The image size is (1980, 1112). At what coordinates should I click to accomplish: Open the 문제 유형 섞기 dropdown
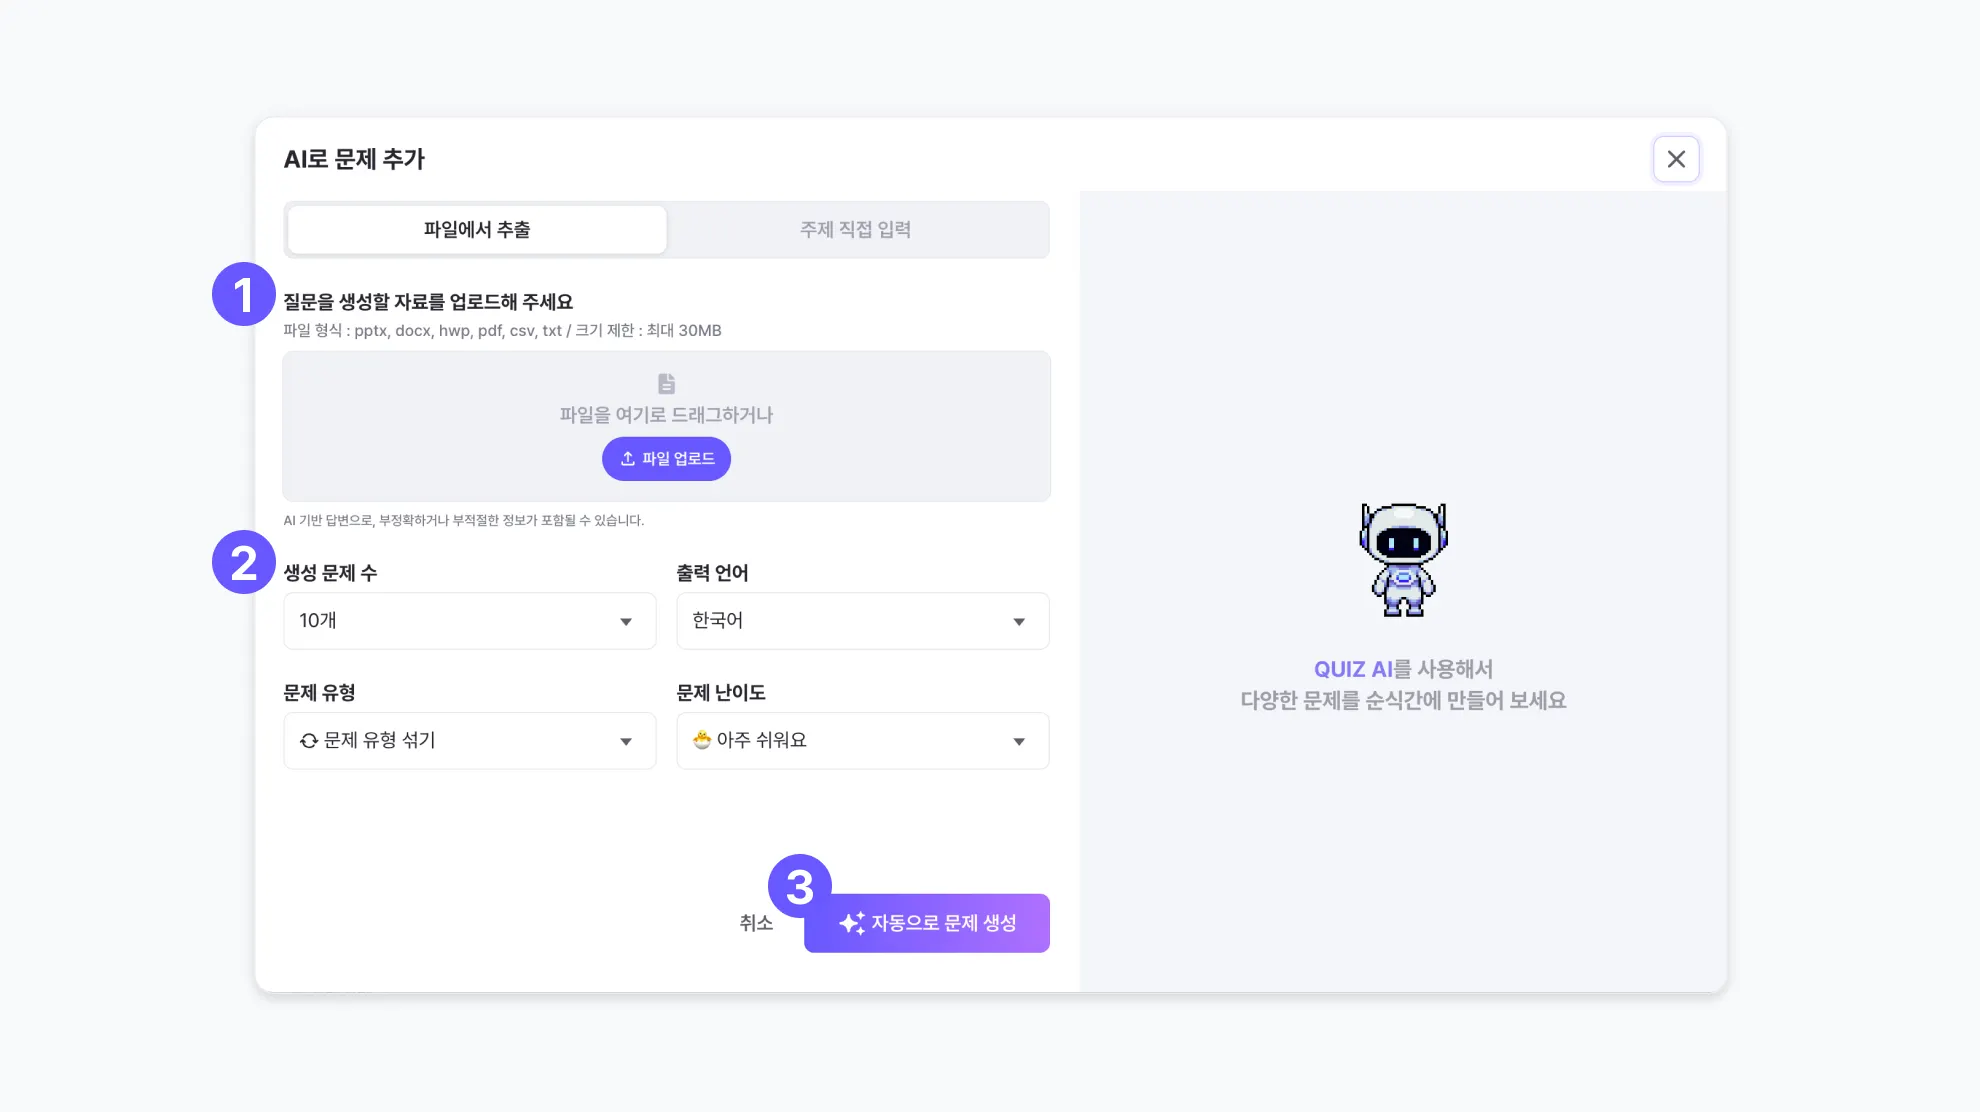click(x=470, y=741)
